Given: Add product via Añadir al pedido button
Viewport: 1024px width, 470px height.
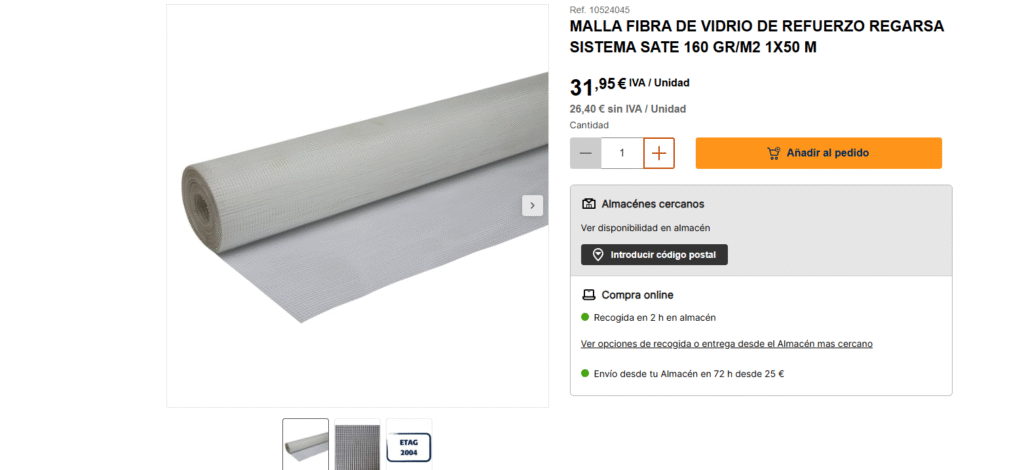Looking at the screenshot, I should pyautogui.click(x=818, y=153).
